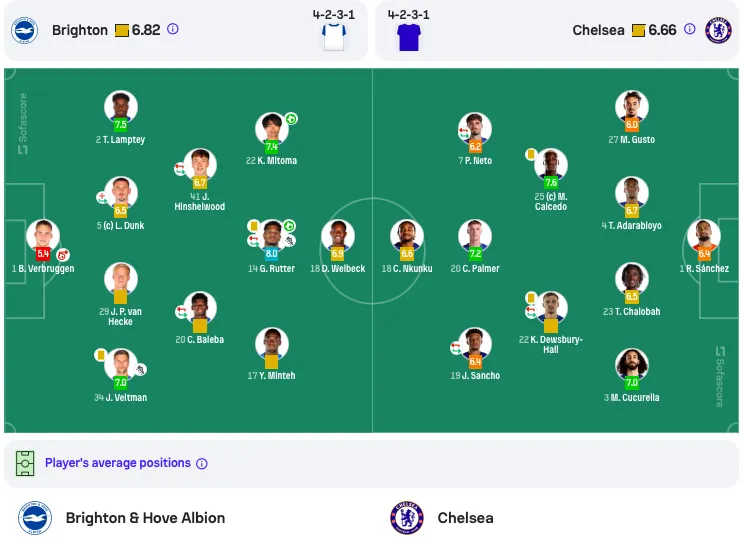
Task: Click the info icon beside Brighton's 6.82 rating
Action: point(173,29)
